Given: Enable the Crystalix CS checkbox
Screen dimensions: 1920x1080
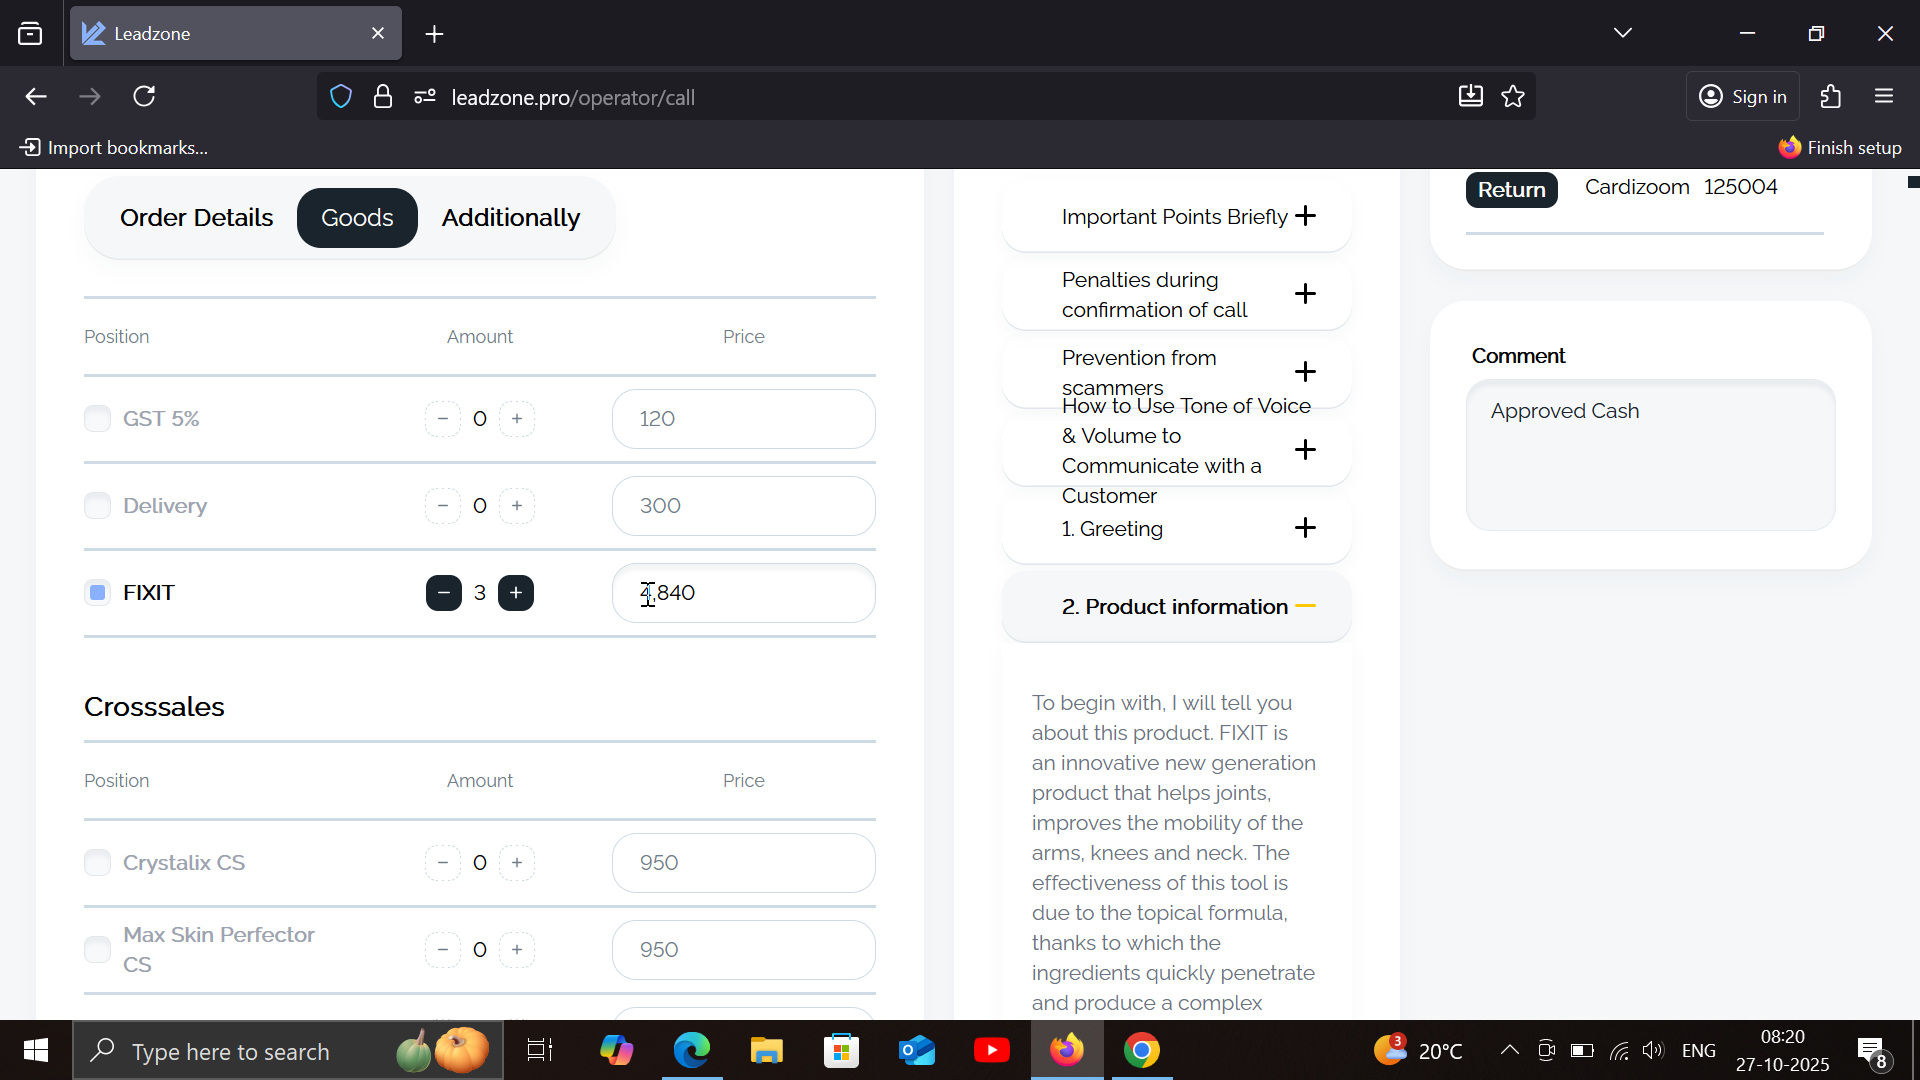Looking at the screenshot, I should [x=97, y=863].
